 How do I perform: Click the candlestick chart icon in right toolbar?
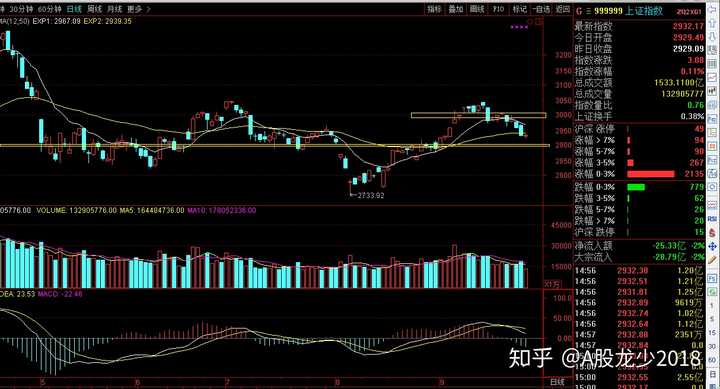[x=712, y=91]
